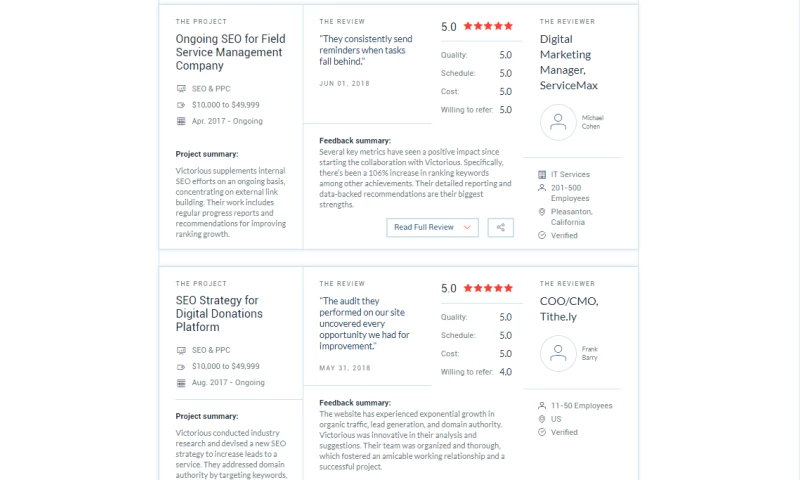Click Digital Marketing Manager, ServiceMax reviewer heading
This screenshot has width=800, height=480.
click(x=569, y=63)
